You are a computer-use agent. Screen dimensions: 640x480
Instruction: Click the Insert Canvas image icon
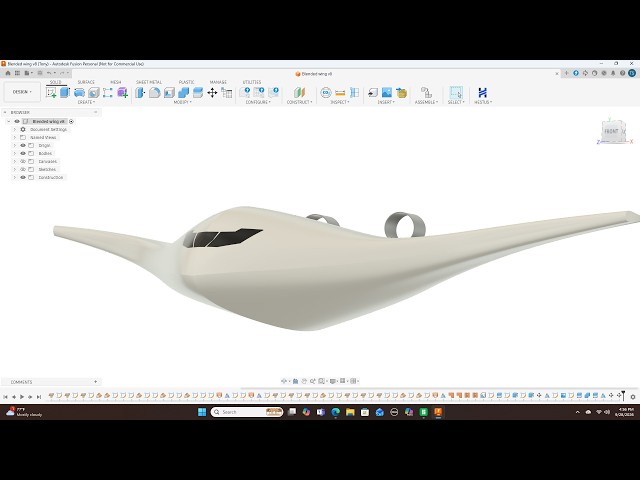(x=387, y=93)
